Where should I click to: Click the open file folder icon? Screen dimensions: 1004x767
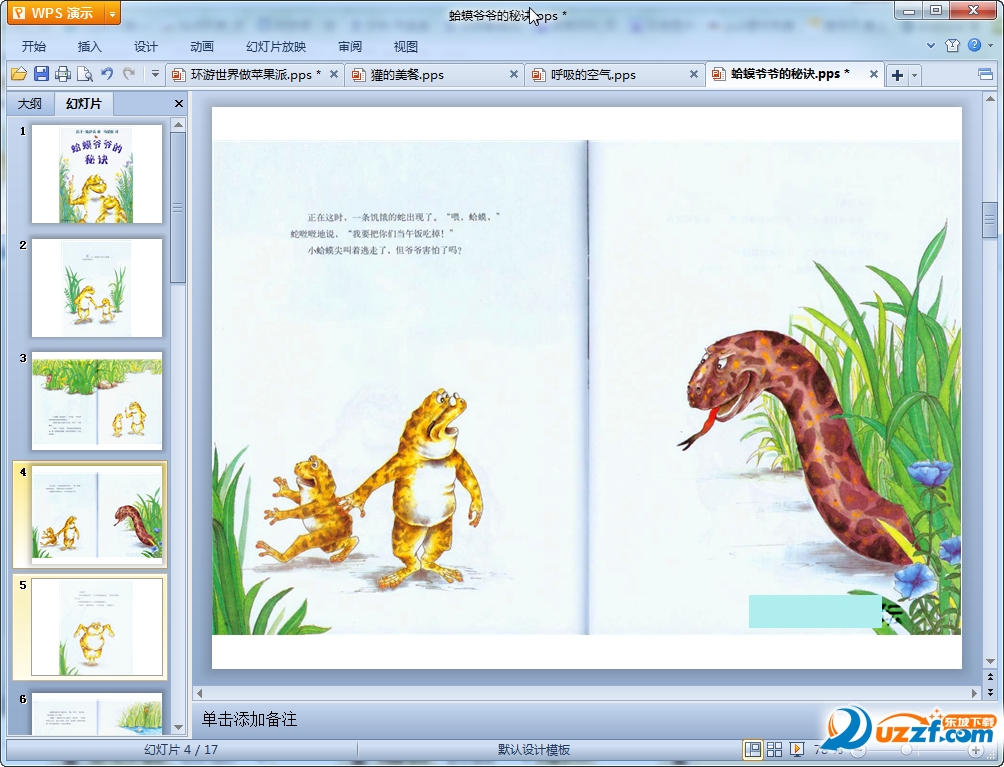(x=19, y=74)
